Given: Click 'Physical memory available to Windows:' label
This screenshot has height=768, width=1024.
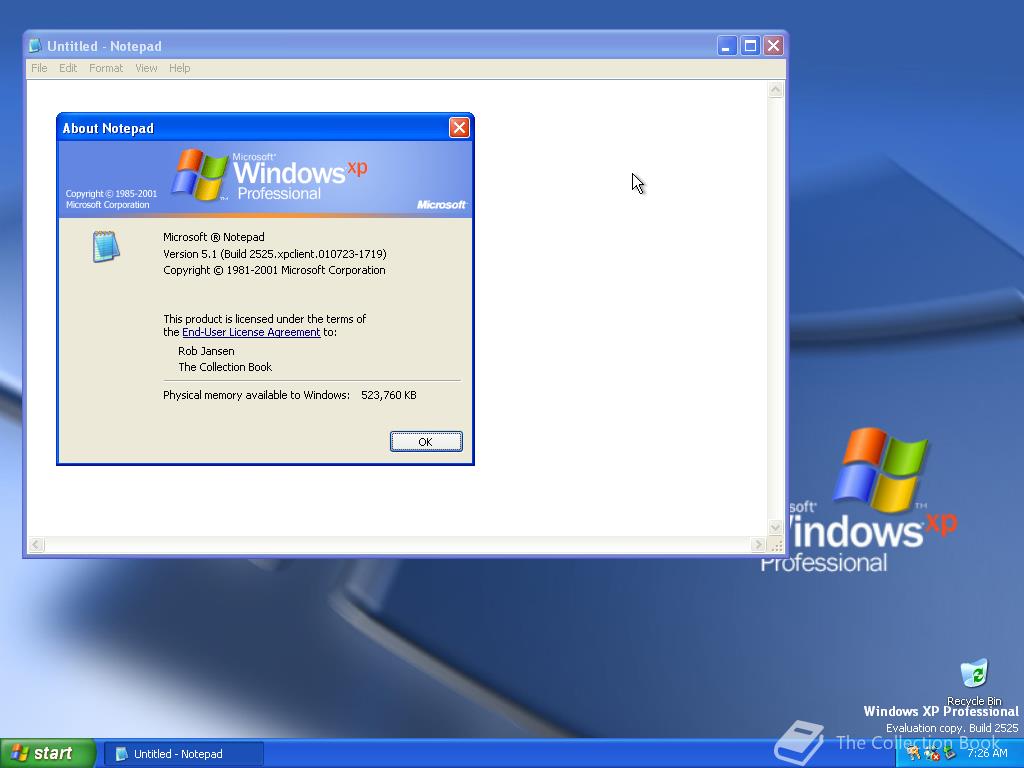Looking at the screenshot, I should pyautogui.click(x=256, y=395).
